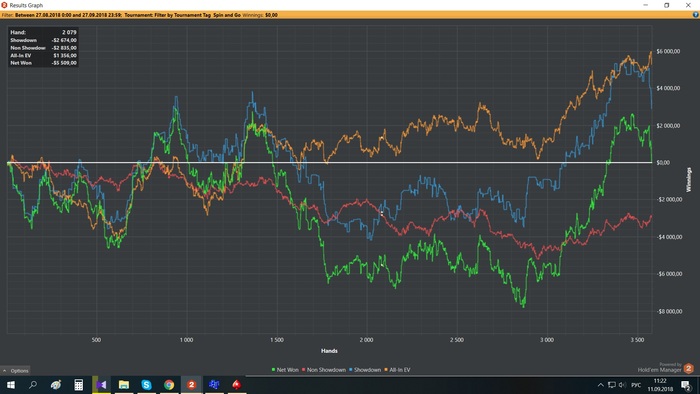
Task: Open Google Chrome from the taskbar
Action: [x=169, y=385]
